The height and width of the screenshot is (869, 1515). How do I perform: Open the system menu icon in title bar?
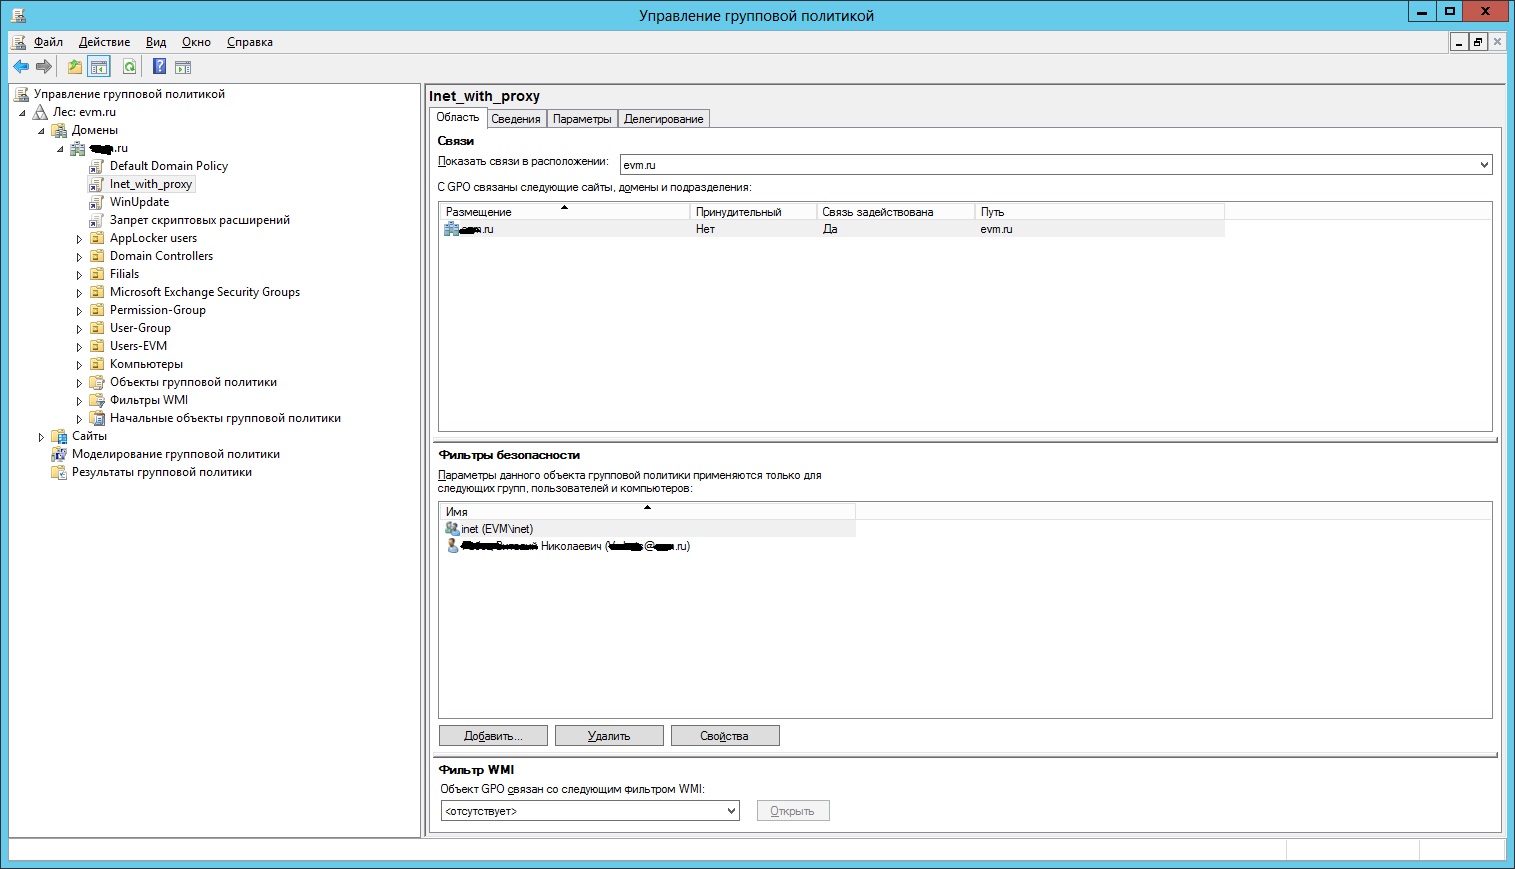[x=18, y=15]
